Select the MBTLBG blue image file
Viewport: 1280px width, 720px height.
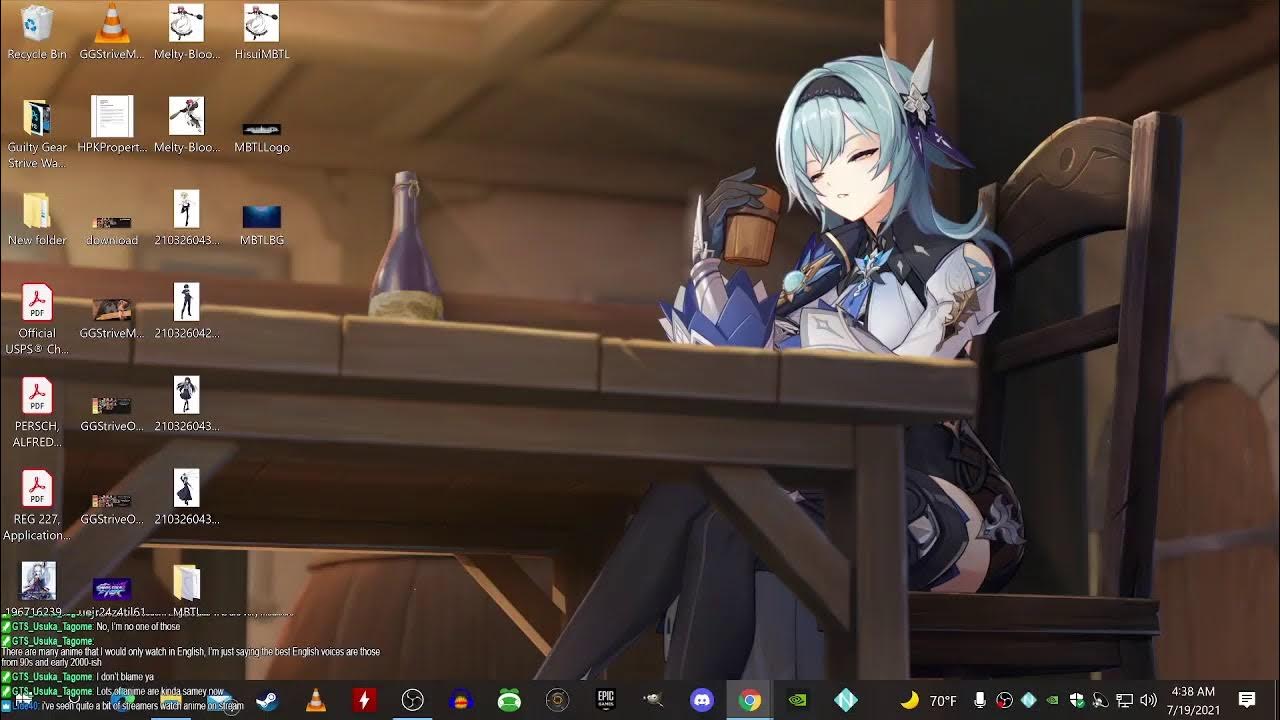tap(262, 225)
